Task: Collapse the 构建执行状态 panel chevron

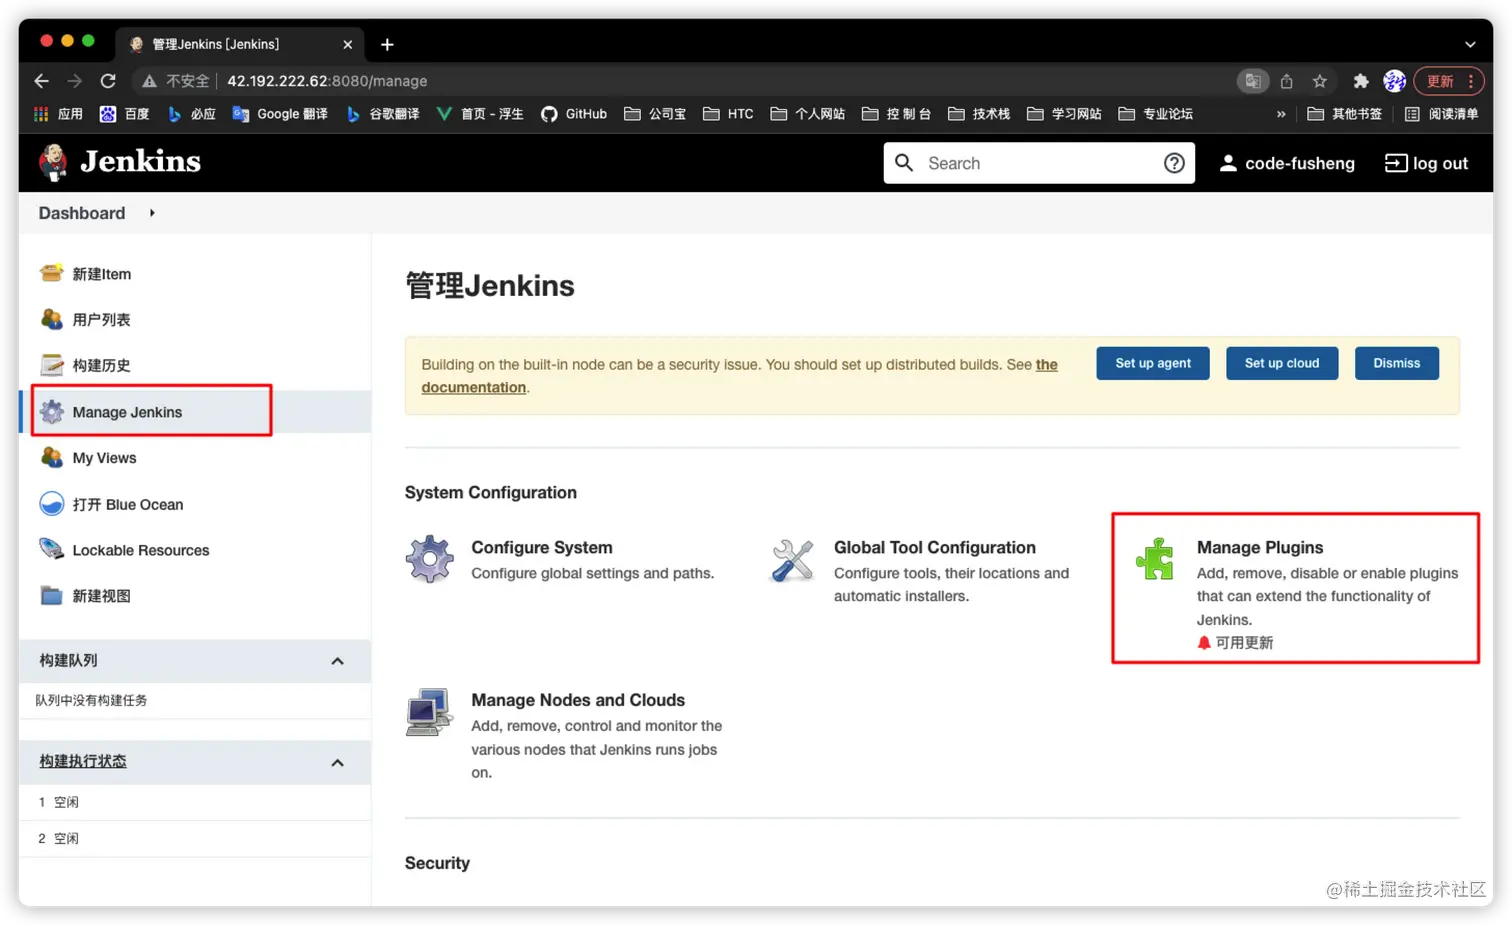Action: pos(337,763)
